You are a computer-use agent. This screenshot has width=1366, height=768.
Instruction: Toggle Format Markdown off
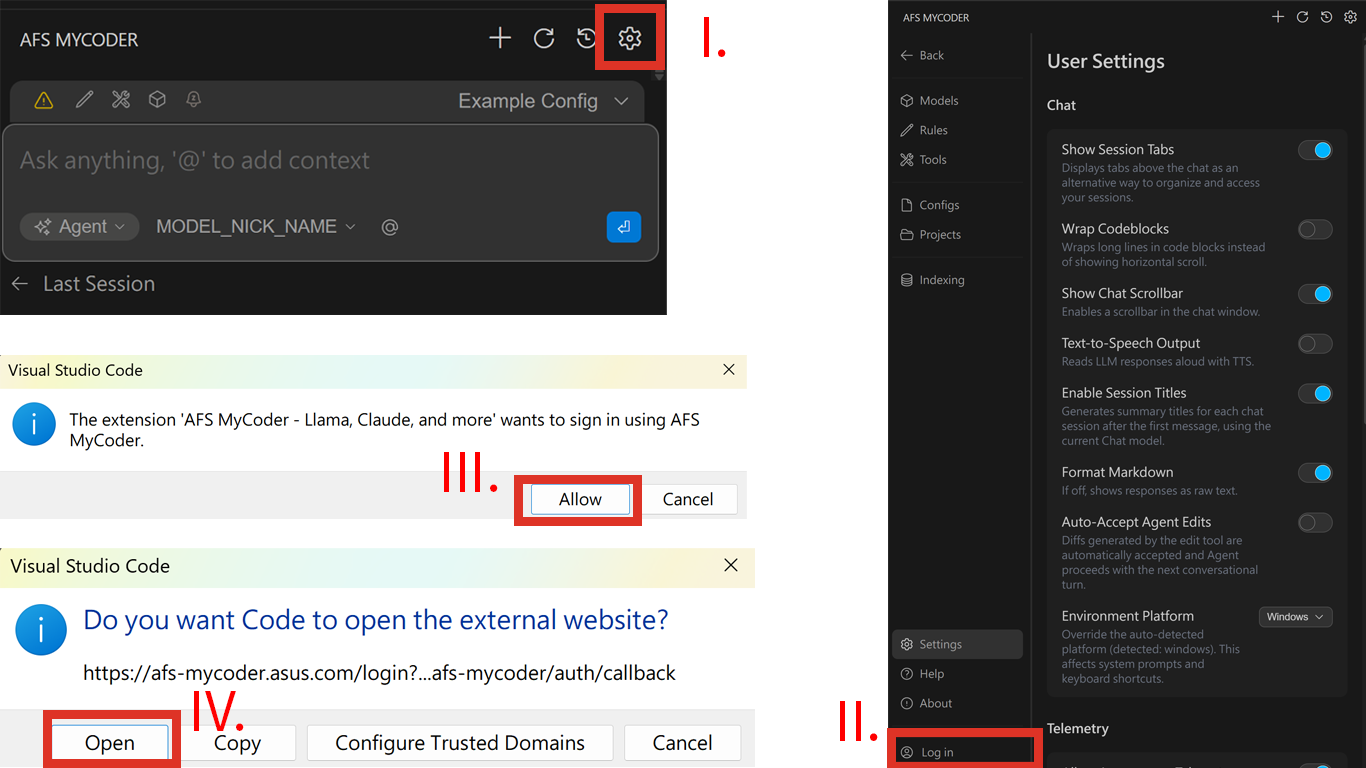[x=1315, y=473]
